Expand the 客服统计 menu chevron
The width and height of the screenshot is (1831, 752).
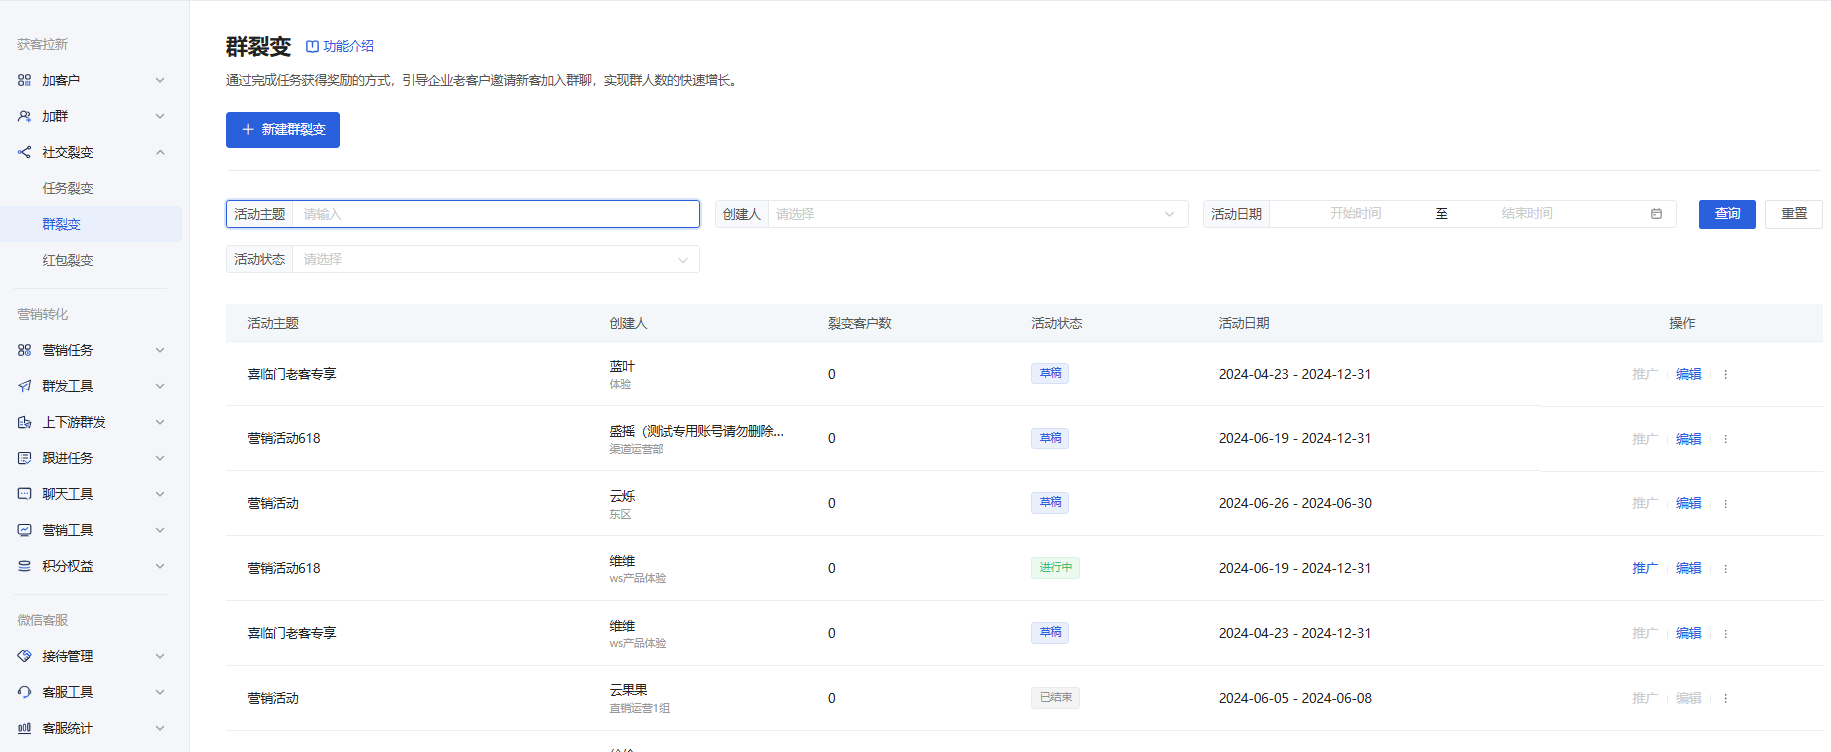coord(160,728)
